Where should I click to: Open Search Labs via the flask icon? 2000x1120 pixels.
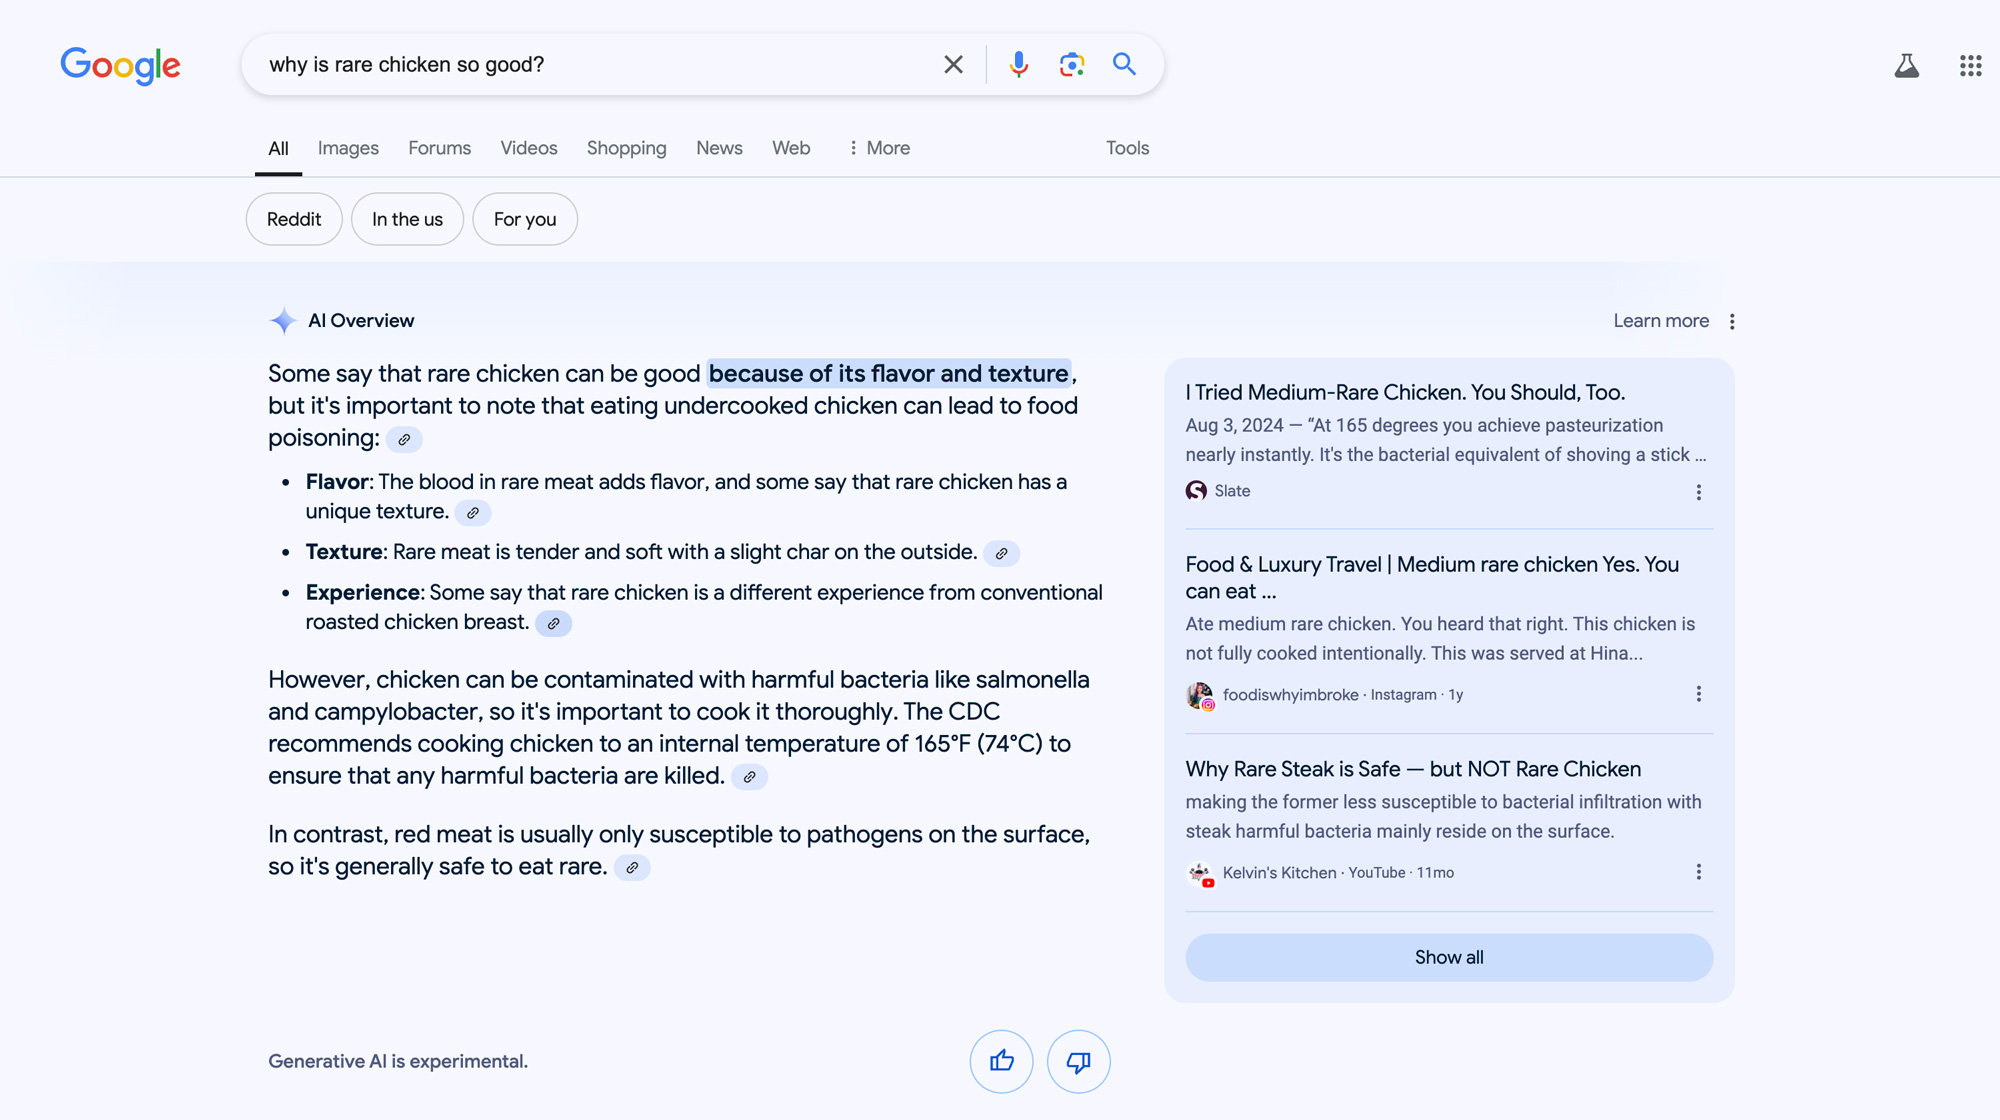(x=1907, y=65)
